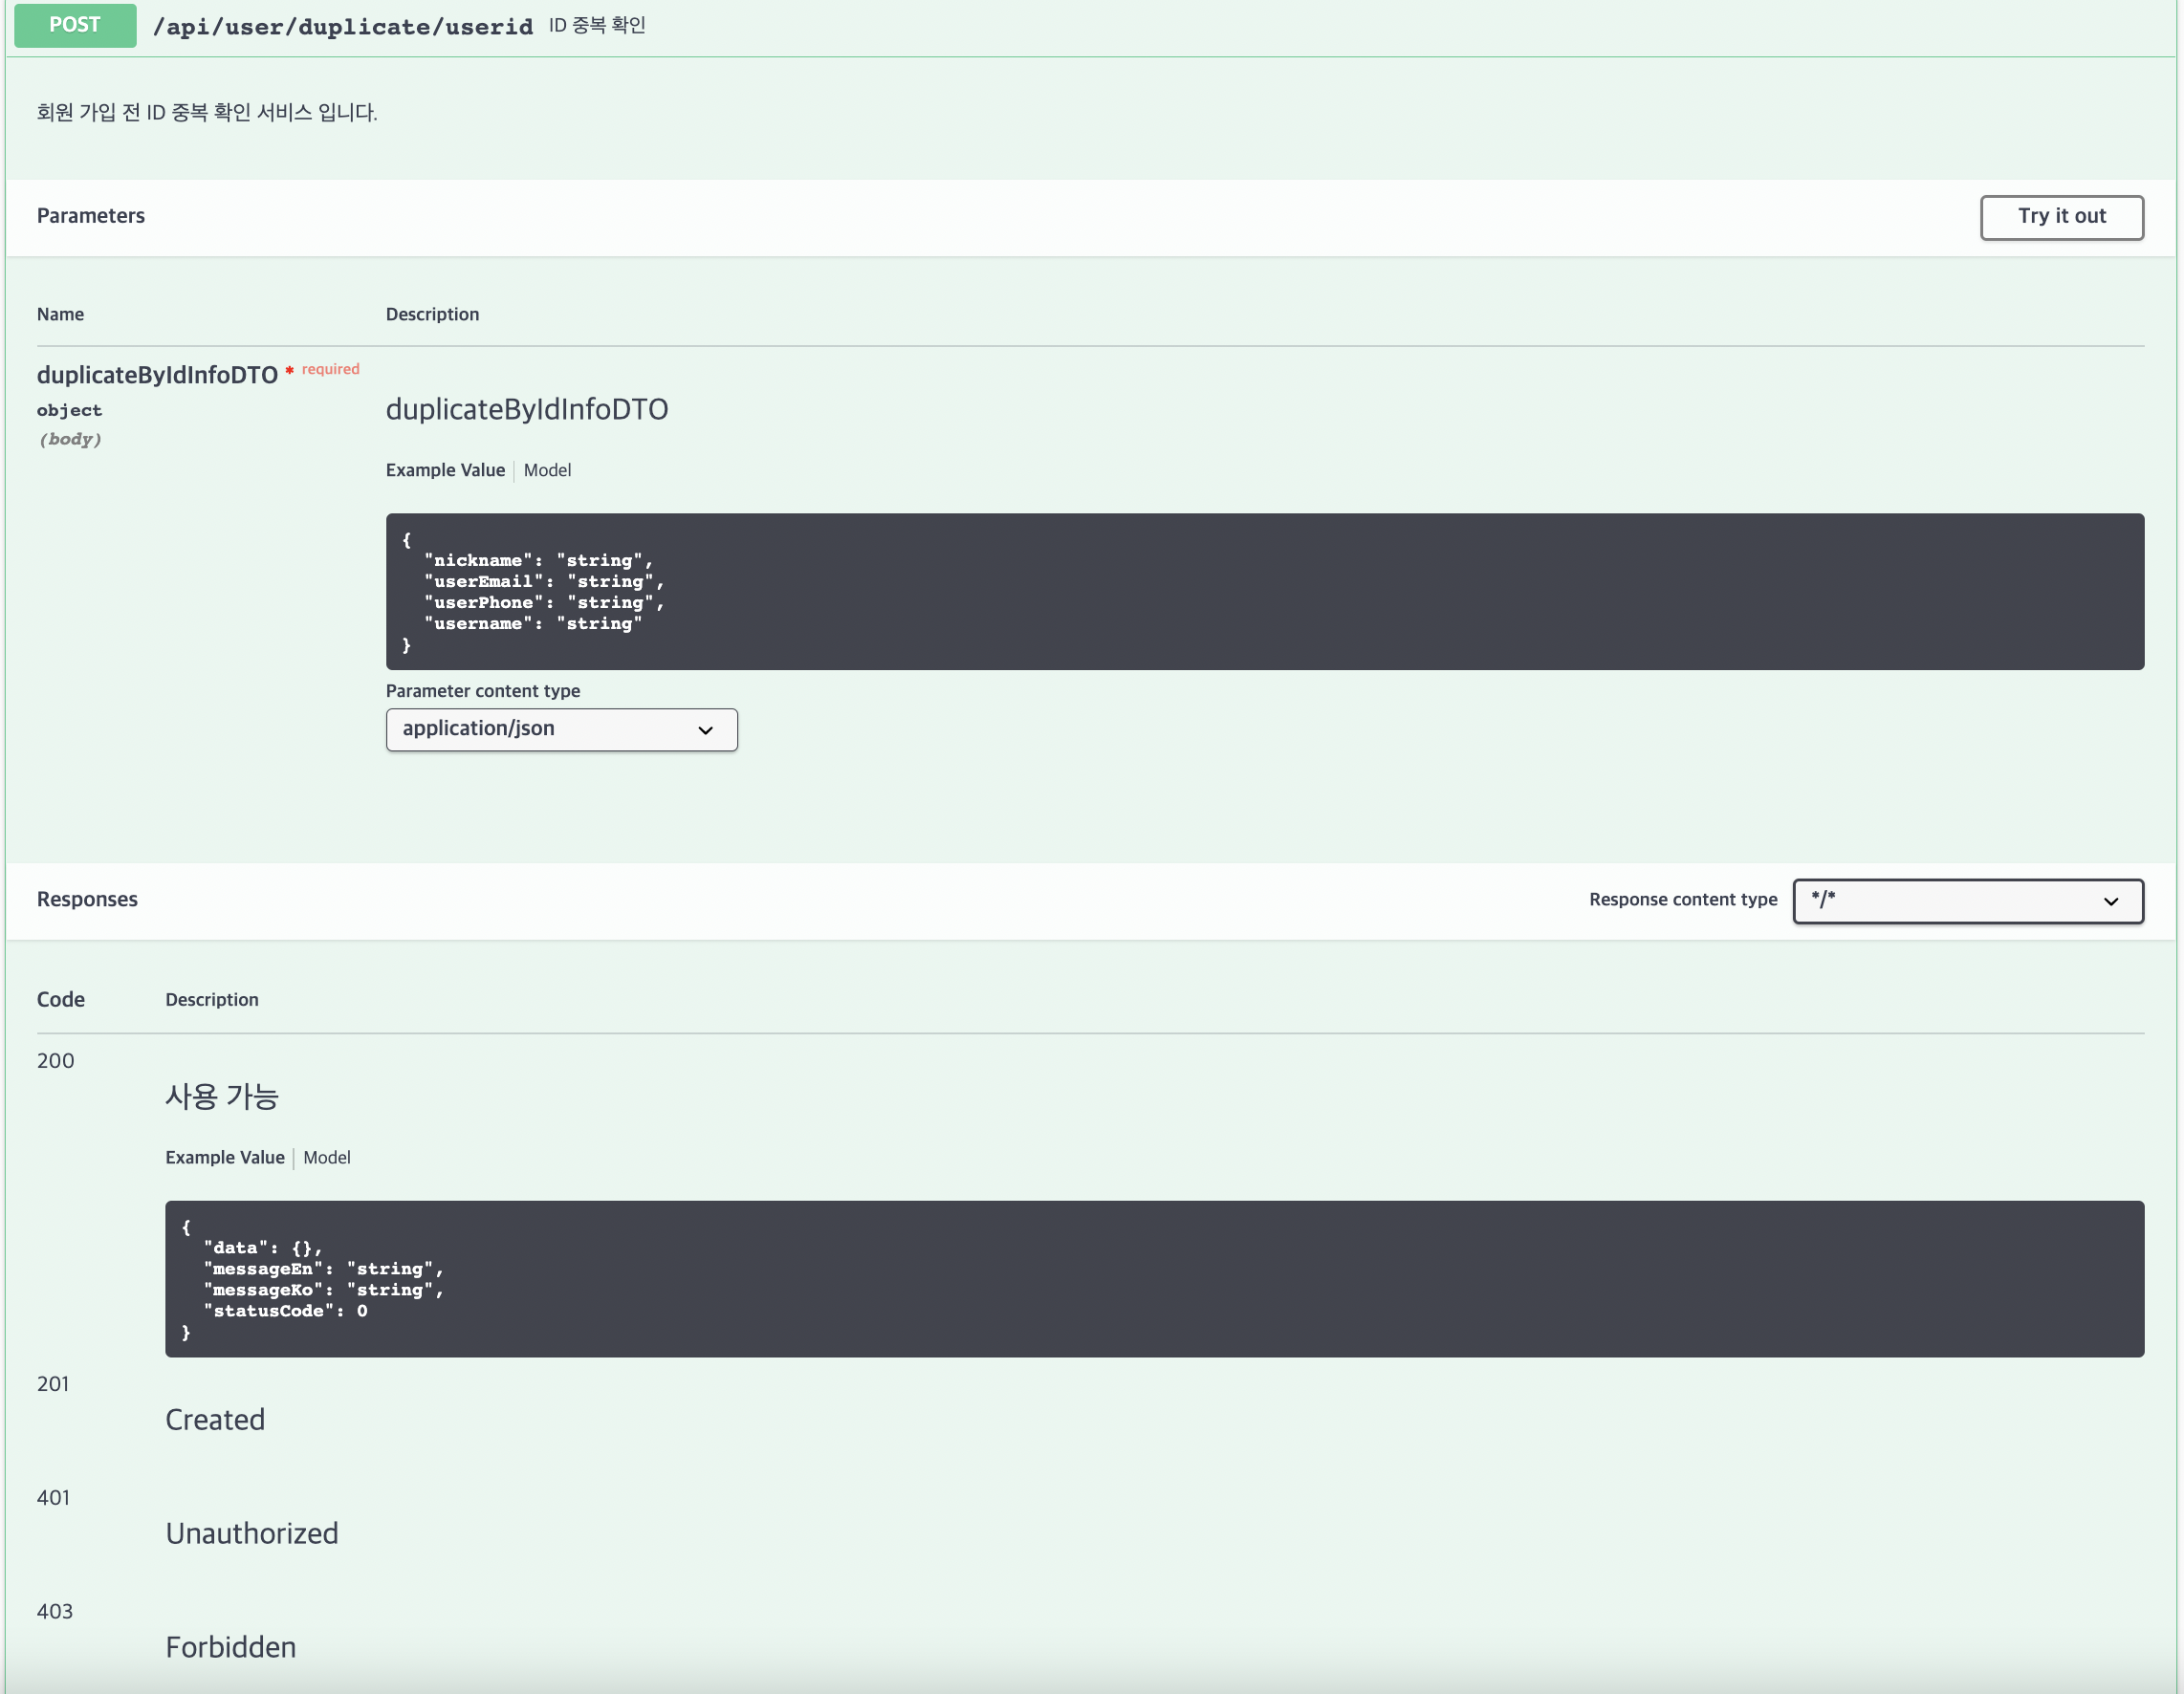Click the Responses section header
Screen dimensions: 2184x1694
tap(87, 899)
